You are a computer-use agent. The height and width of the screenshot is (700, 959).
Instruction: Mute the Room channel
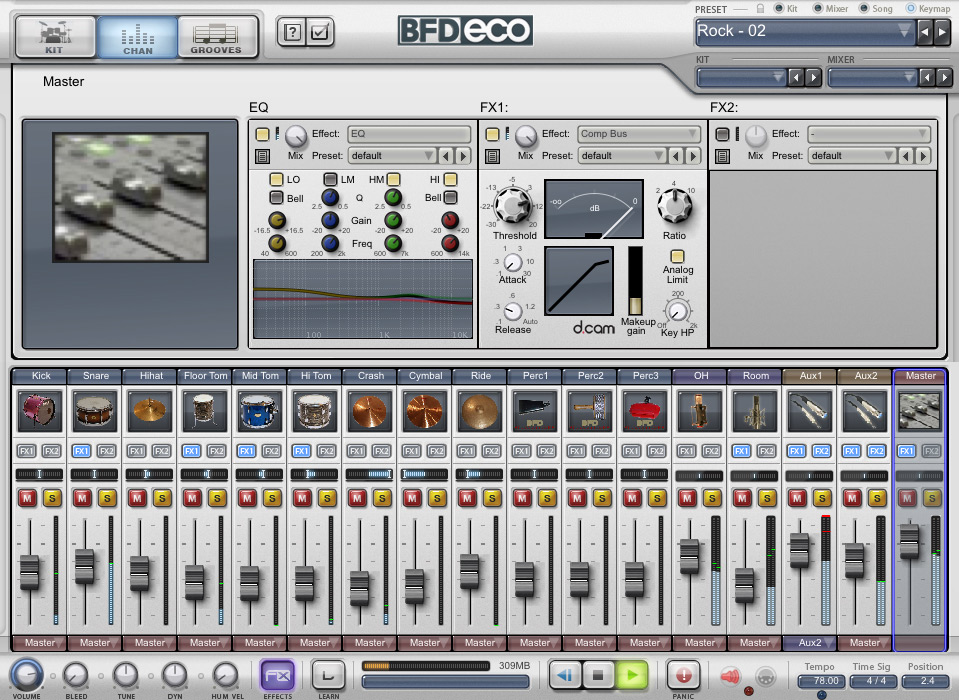742,498
